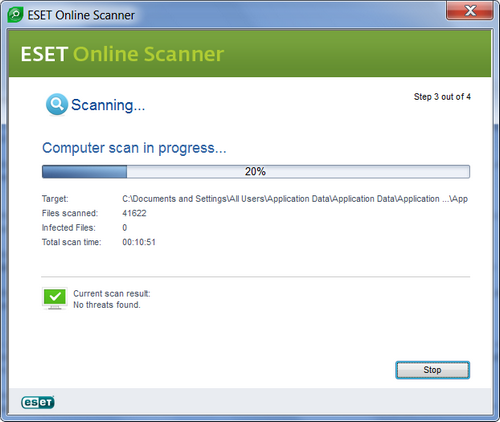Click the blue magnifier Scanning icon
Viewport: 500px width, 422px height.
click(x=57, y=104)
